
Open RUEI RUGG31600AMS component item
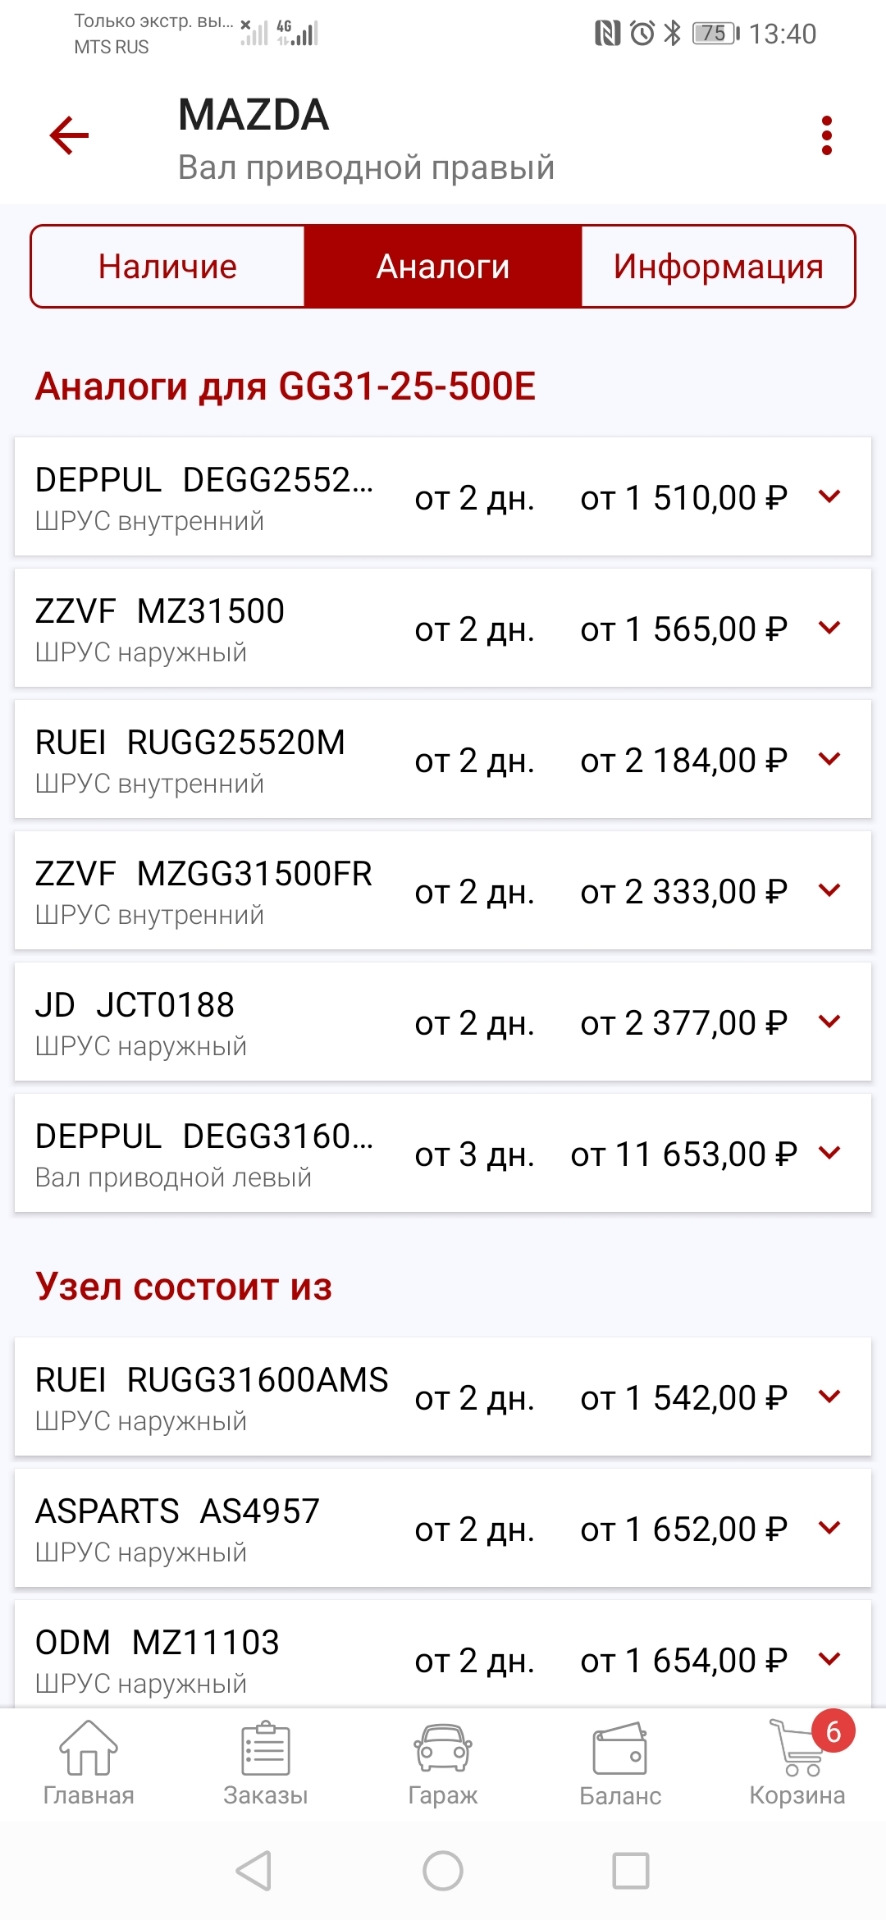443,1396
